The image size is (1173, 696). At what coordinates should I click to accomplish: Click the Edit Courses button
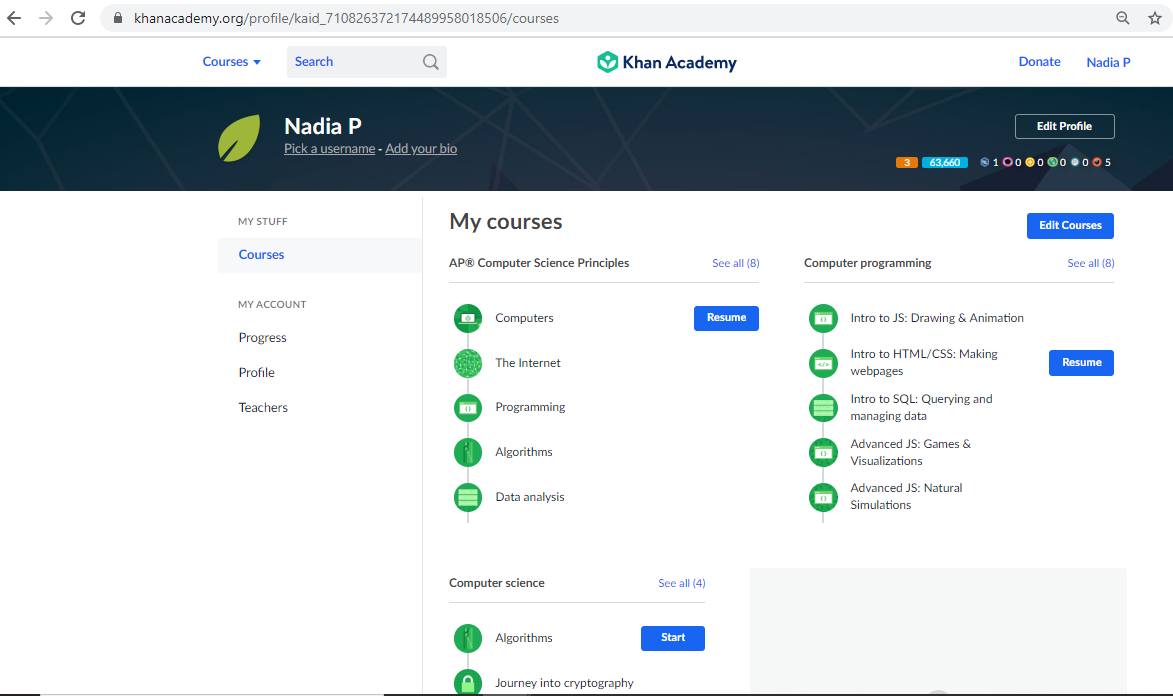pyautogui.click(x=1070, y=226)
